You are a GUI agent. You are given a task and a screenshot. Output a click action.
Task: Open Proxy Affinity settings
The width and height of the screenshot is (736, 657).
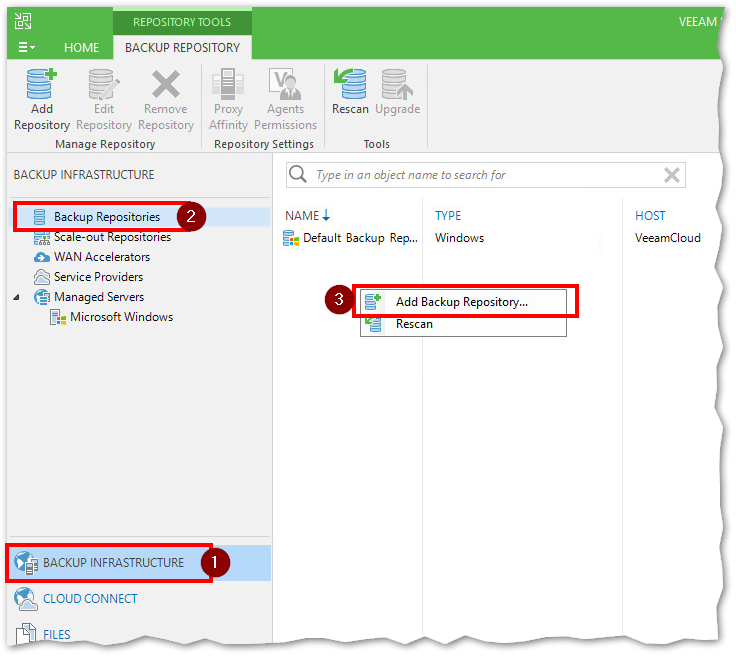point(228,99)
